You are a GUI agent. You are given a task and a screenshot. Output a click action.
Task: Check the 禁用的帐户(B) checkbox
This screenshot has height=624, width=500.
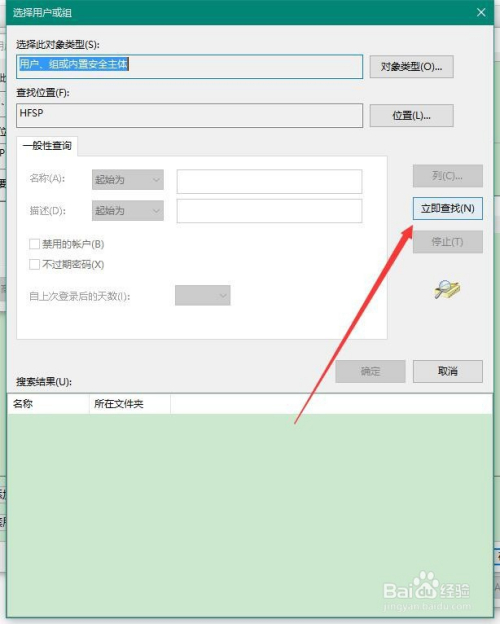[x=34, y=244]
